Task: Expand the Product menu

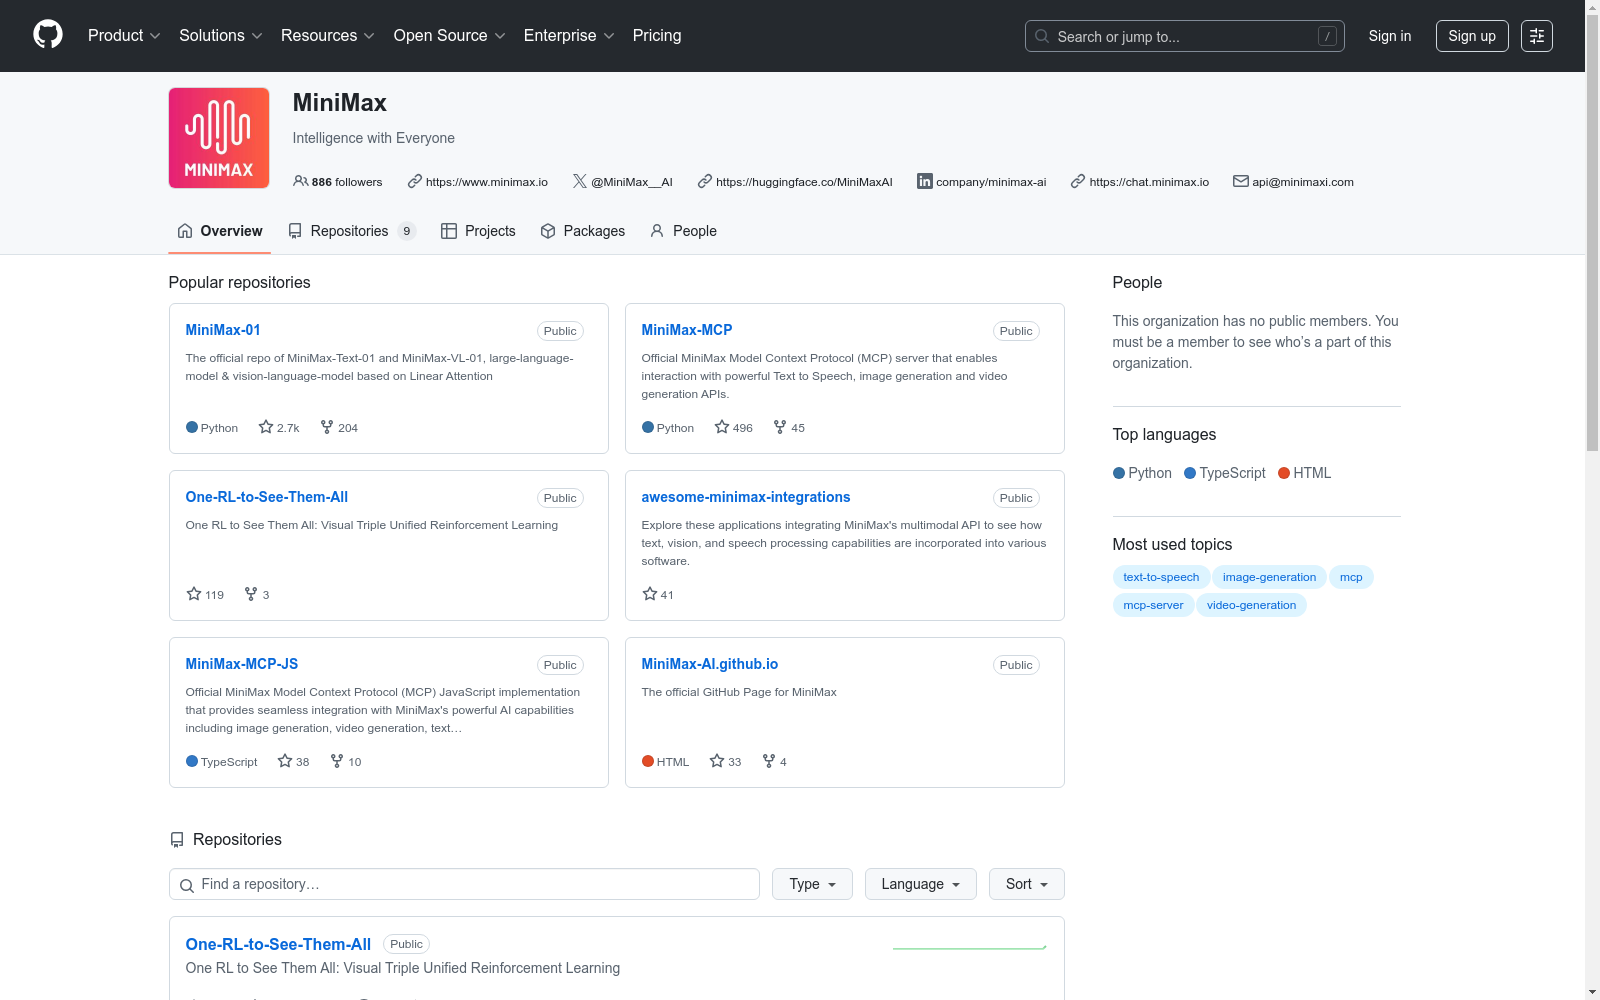Action: [x=124, y=36]
